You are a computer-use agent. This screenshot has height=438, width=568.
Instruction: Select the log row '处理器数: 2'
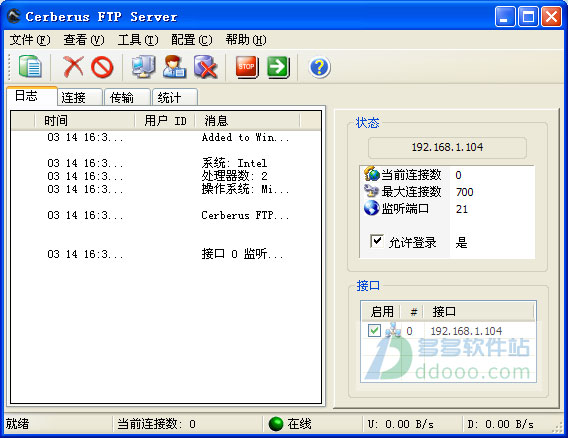pyautogui.click(x=166, y=176)
